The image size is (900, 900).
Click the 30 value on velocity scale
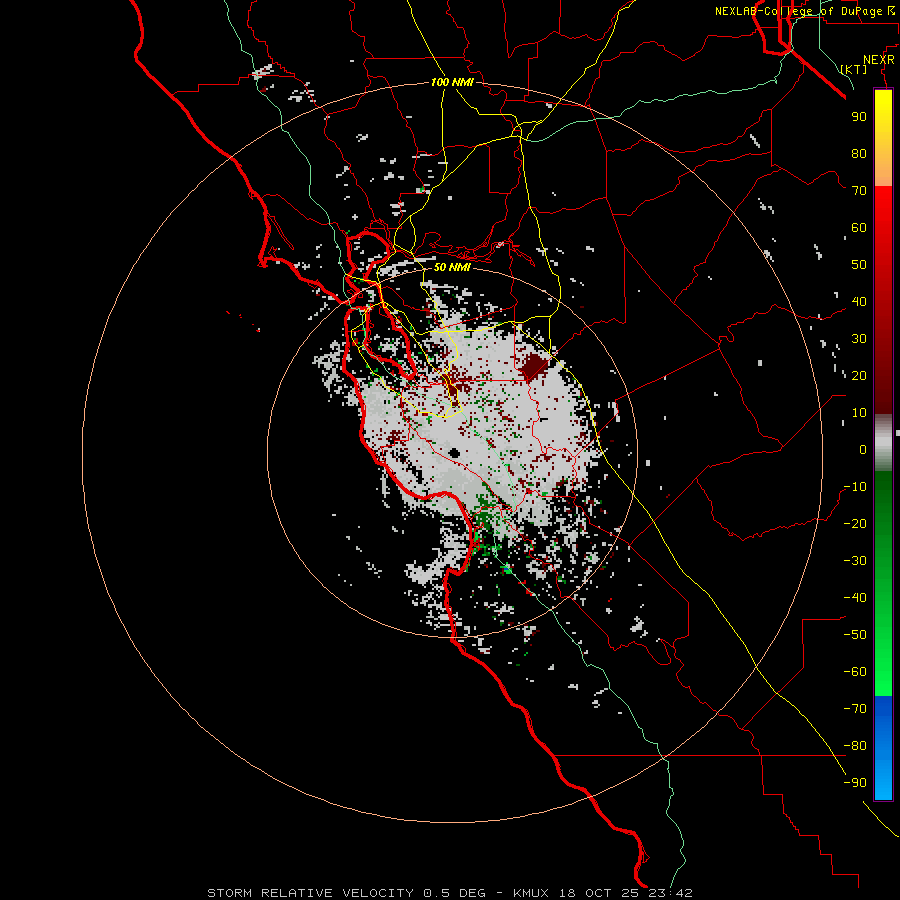(859, 339)
